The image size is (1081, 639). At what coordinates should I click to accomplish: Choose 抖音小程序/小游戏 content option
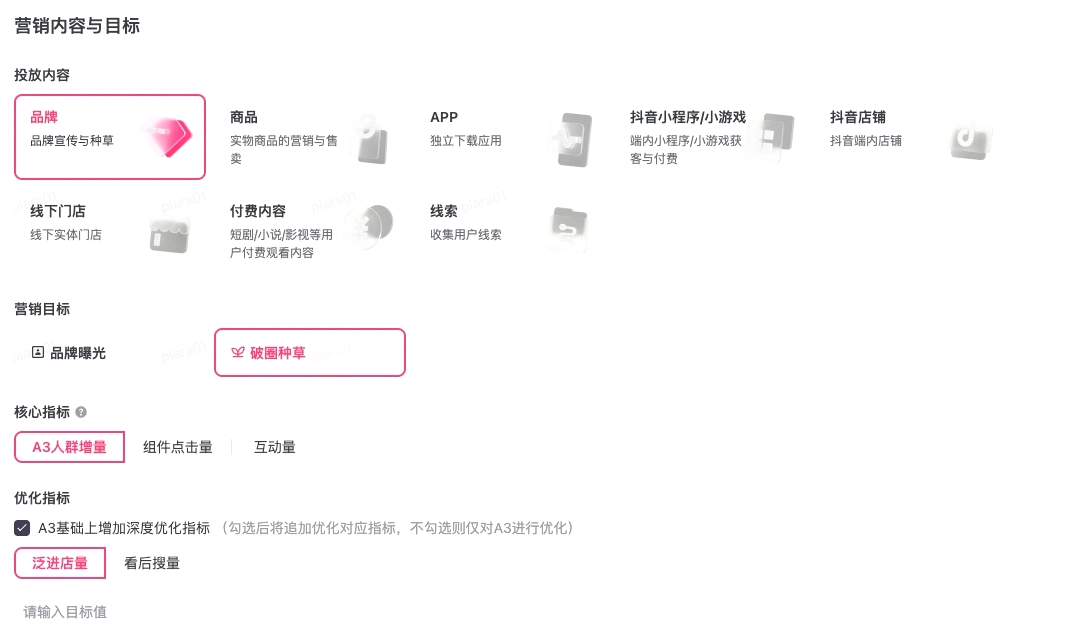(709, 137)
